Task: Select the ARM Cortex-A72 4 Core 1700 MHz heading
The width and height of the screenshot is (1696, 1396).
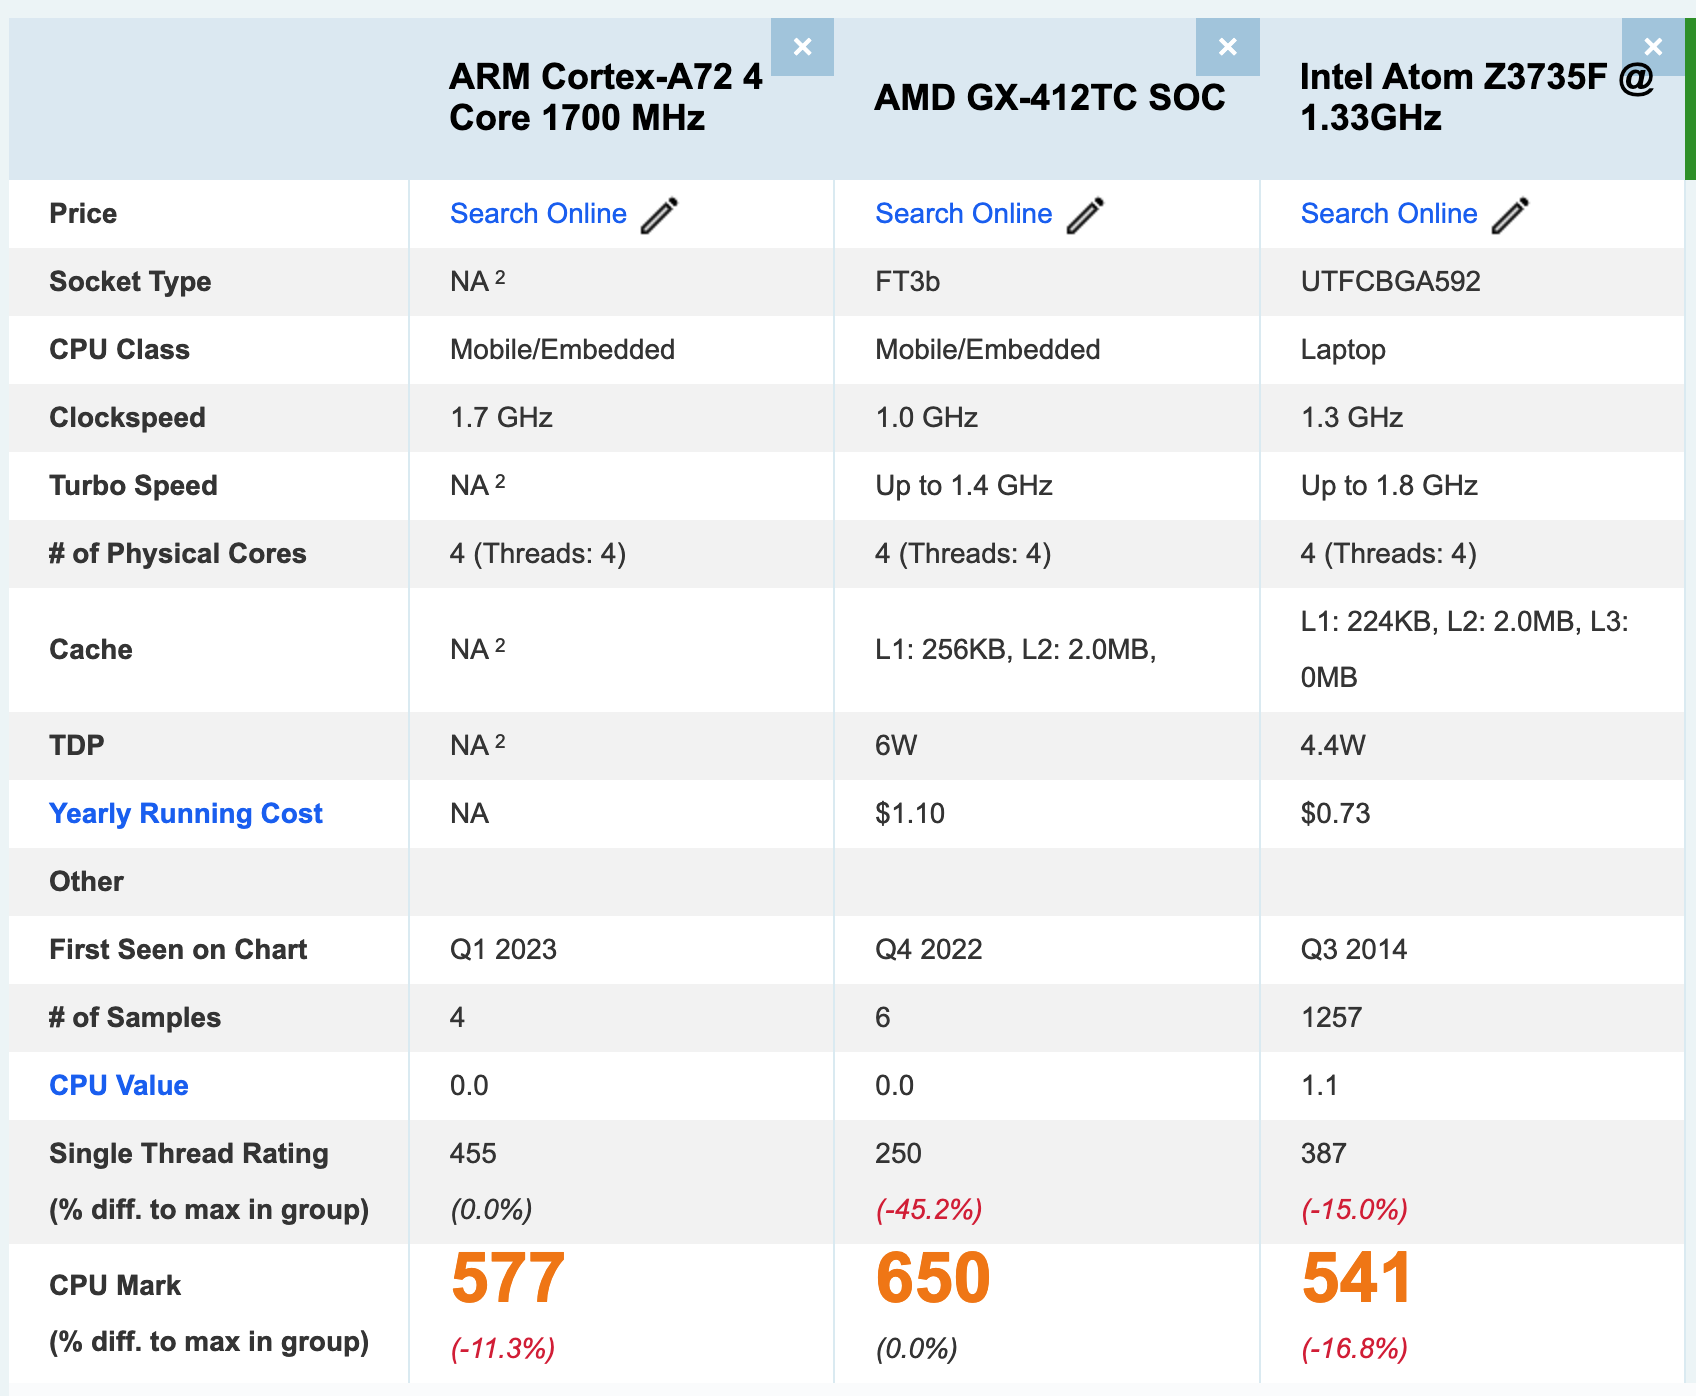Action: [606, 97]
